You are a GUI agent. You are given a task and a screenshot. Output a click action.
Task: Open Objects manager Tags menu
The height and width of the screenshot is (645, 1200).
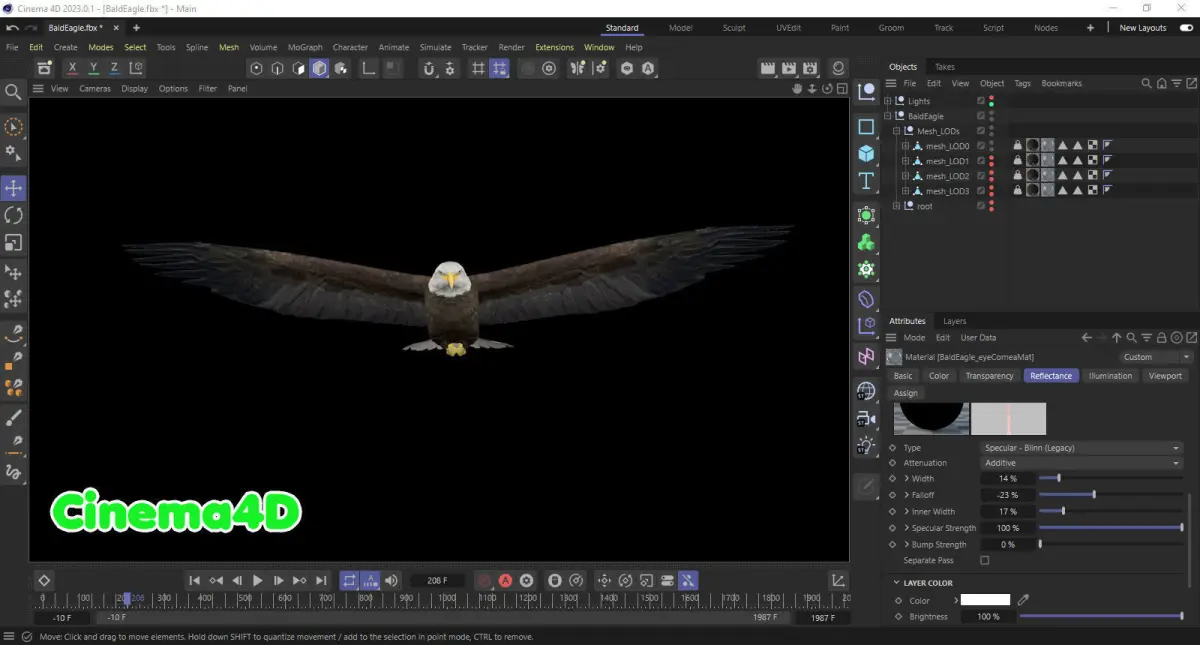point(1022,83)
